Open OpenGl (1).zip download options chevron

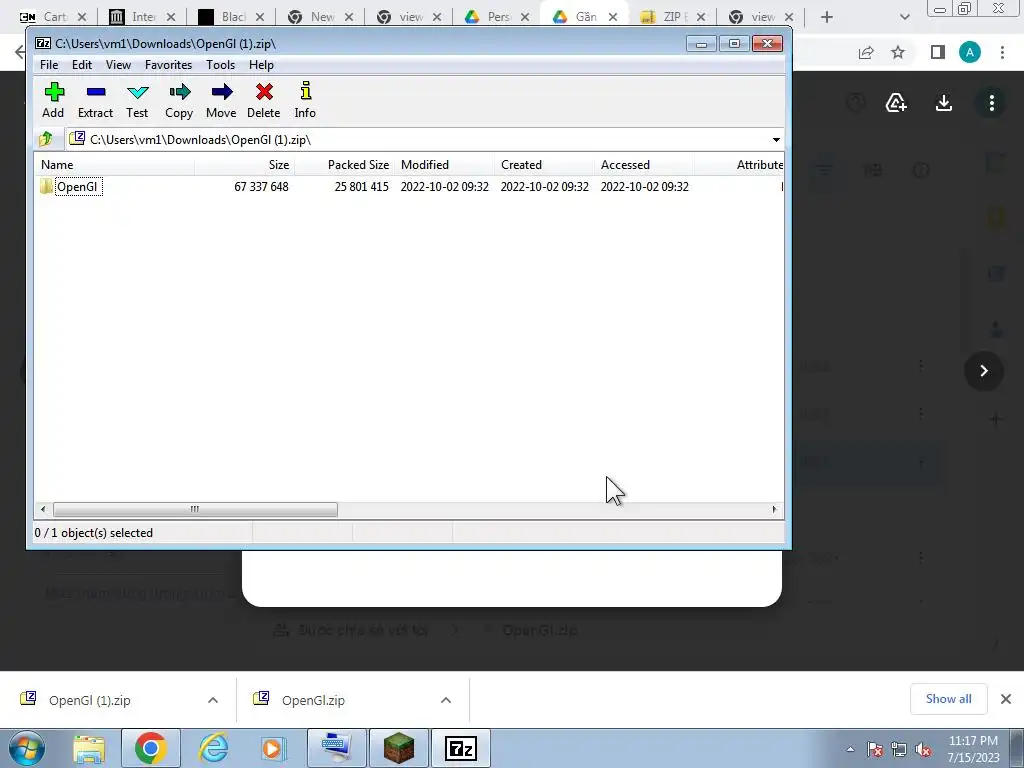213,700
